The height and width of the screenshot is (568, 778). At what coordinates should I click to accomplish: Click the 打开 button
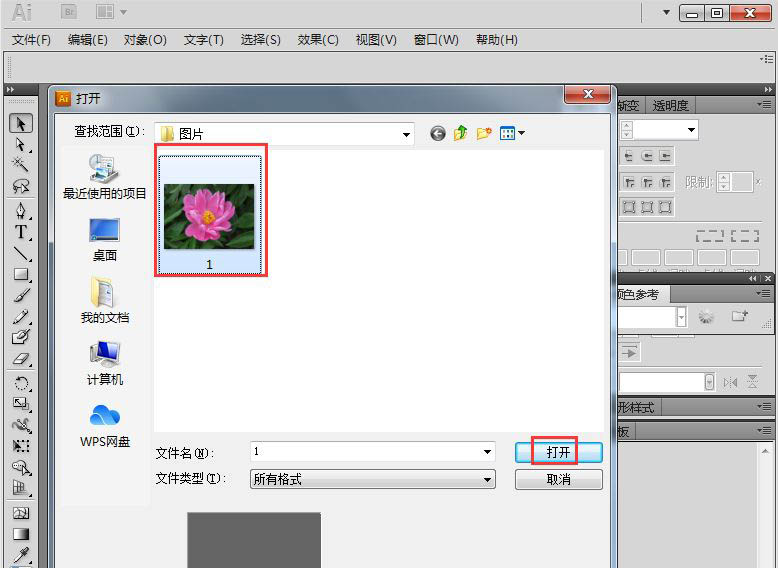point(559,452)
